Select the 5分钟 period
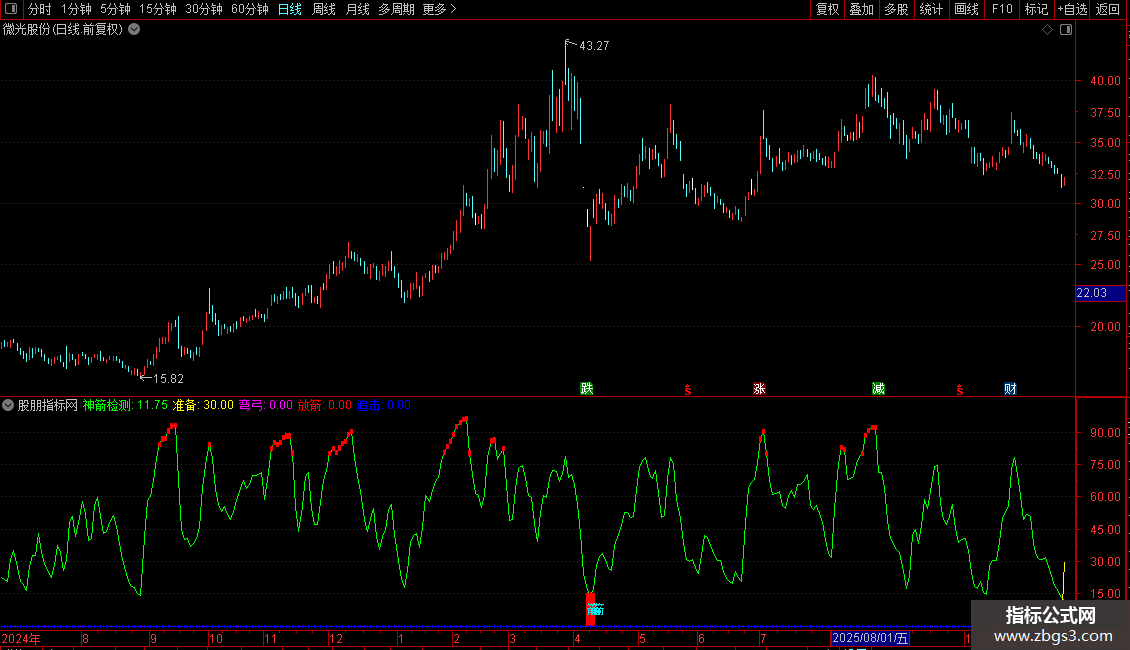Viewport: 1130px width, 650px height. pos(115,9)
